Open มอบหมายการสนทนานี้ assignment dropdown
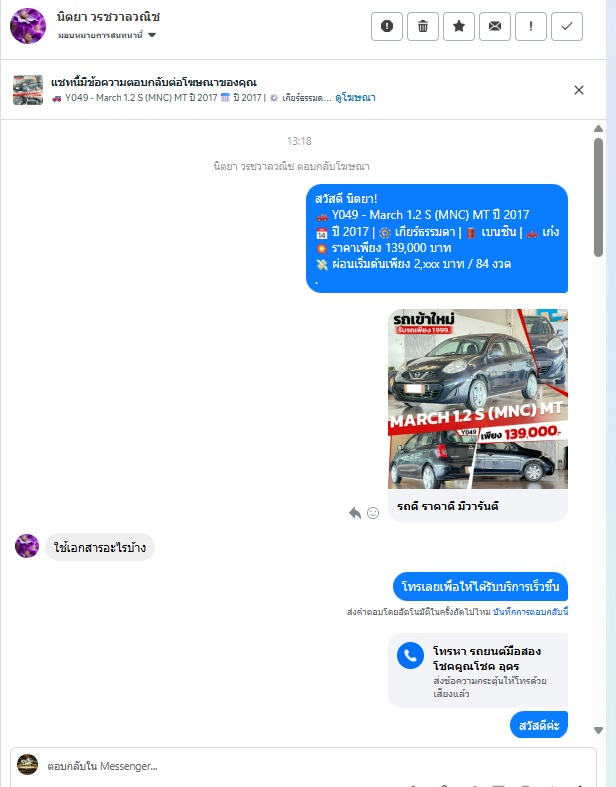 [107, 35]
